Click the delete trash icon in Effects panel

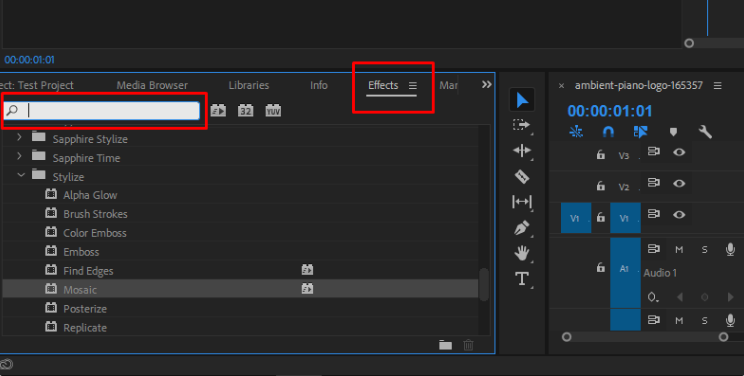click(x=468, y=345)
